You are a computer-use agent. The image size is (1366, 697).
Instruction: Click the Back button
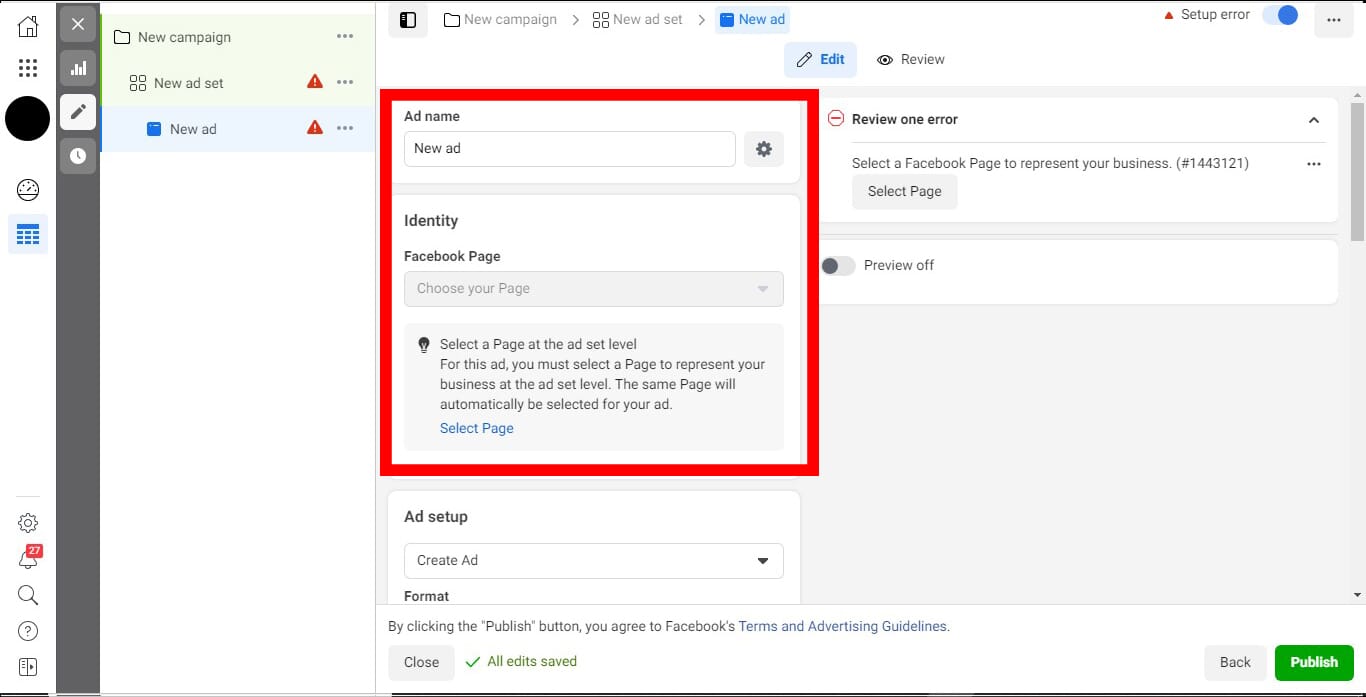click(1235, 662)
